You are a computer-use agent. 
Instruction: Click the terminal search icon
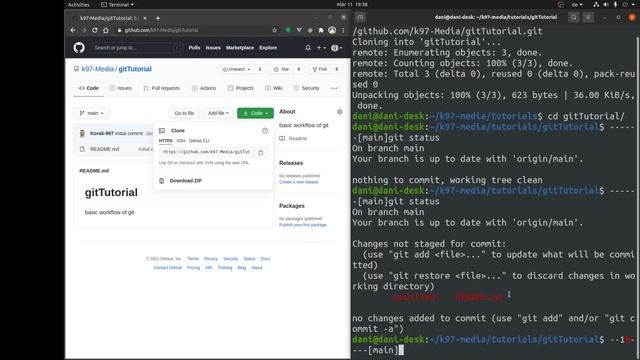573,17
